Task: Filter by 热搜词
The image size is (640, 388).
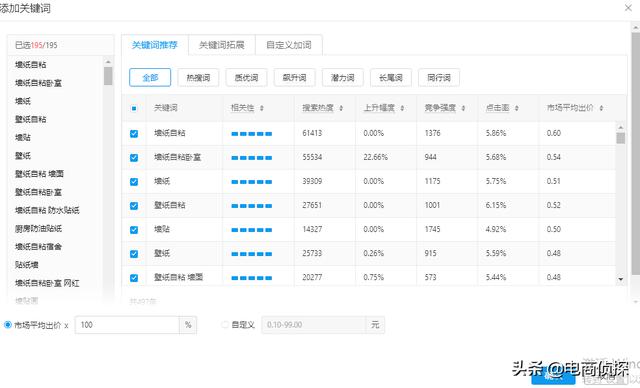Action: (198, 78)
